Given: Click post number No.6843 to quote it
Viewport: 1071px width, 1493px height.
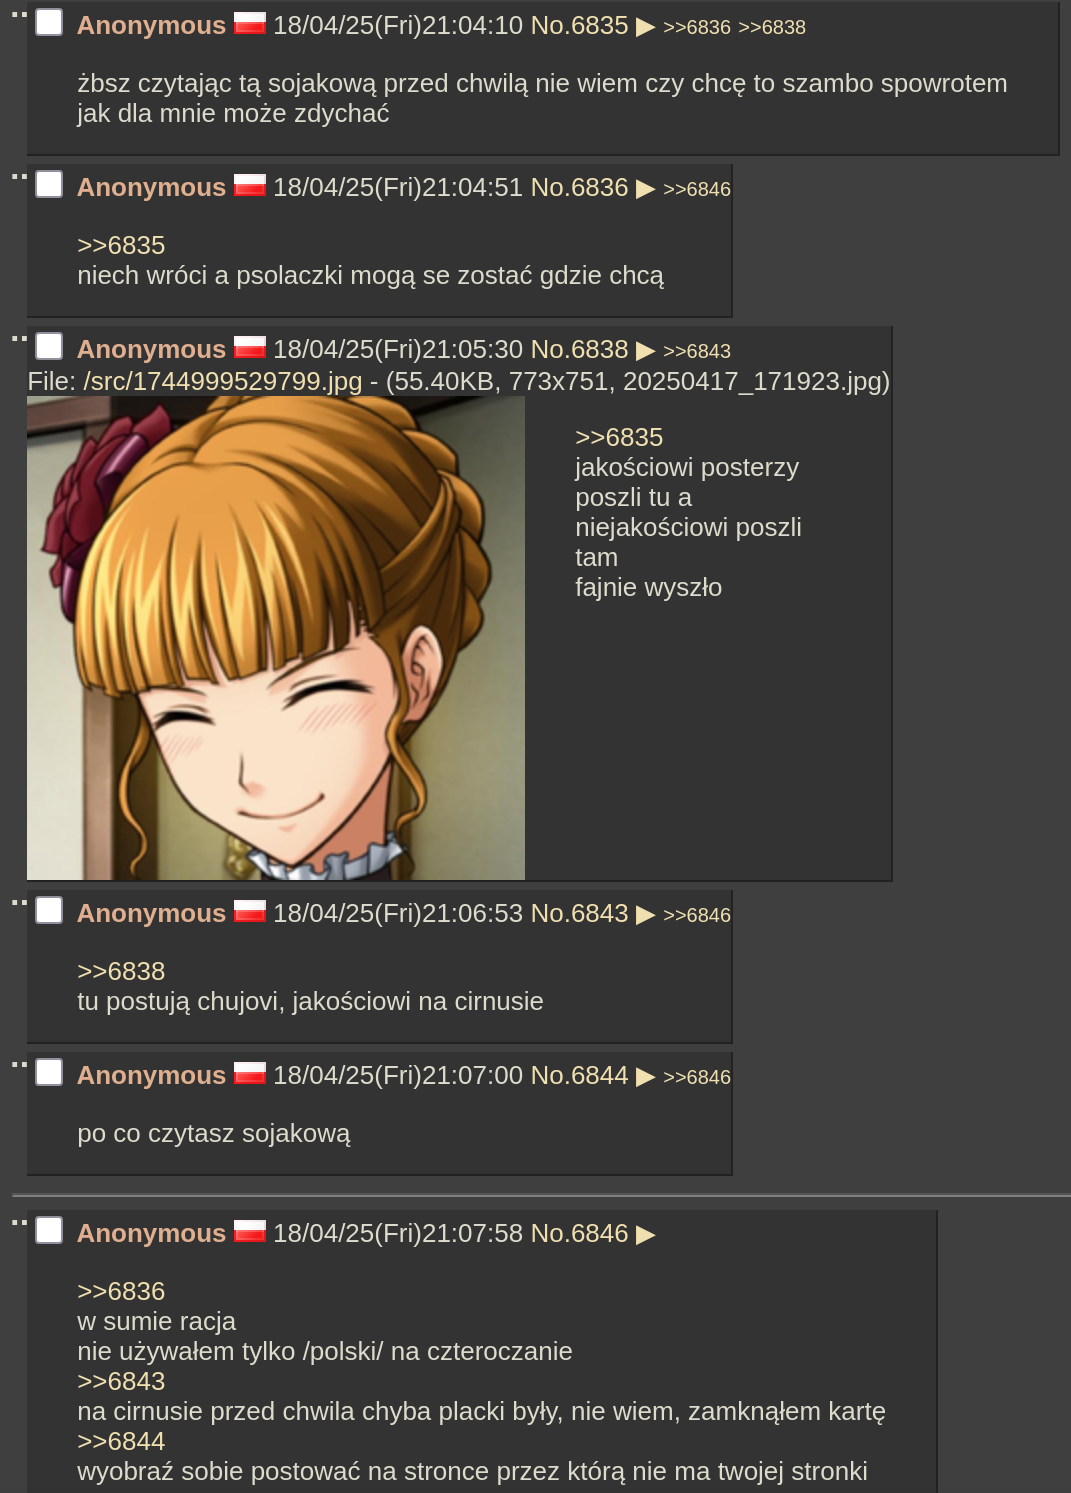Looking at the screenshot, I should [579, 913].
